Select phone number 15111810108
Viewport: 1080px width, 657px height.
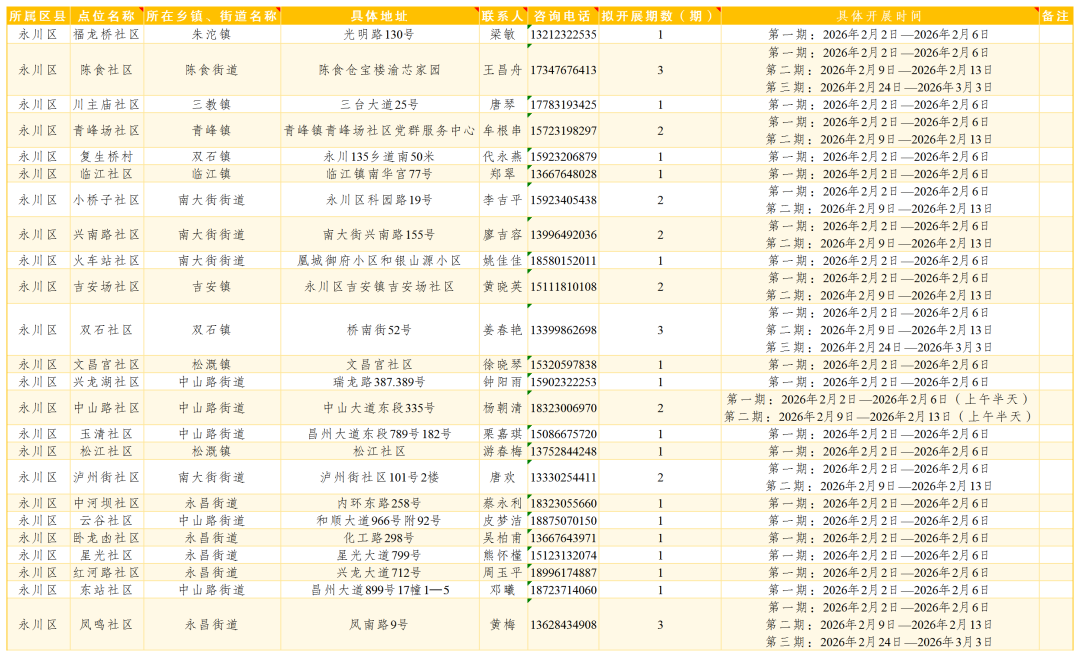(563, 286)
